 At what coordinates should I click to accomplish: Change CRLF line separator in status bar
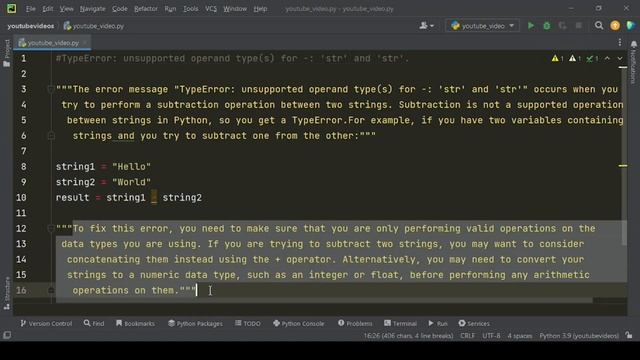point(467,336)
